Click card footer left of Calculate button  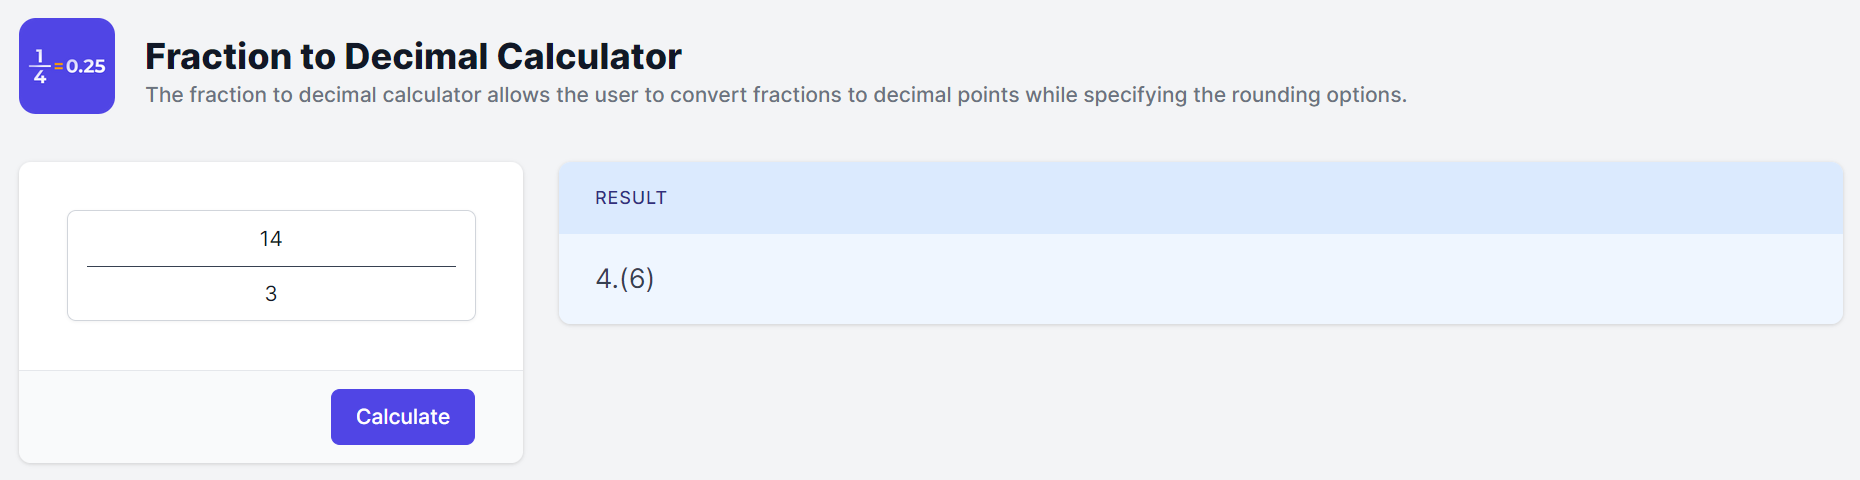pos(170,417)
